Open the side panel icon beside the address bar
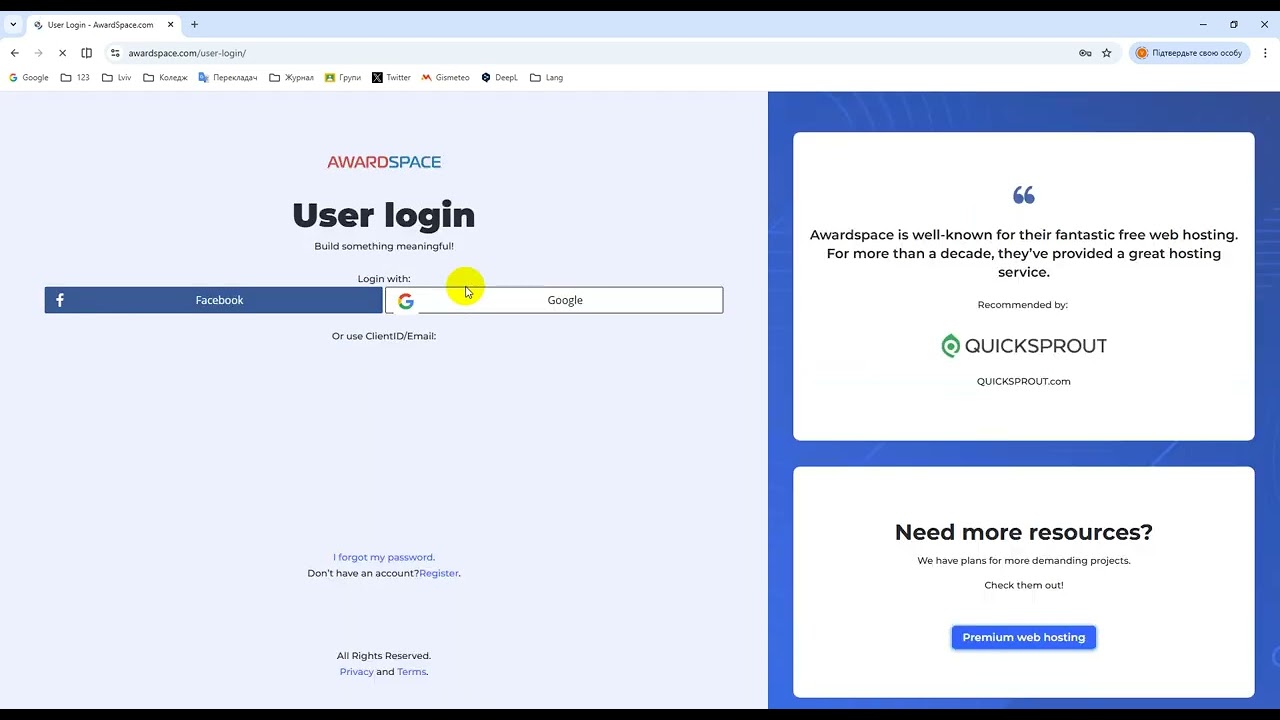The image size is (1280, 720). pos(86,53)
